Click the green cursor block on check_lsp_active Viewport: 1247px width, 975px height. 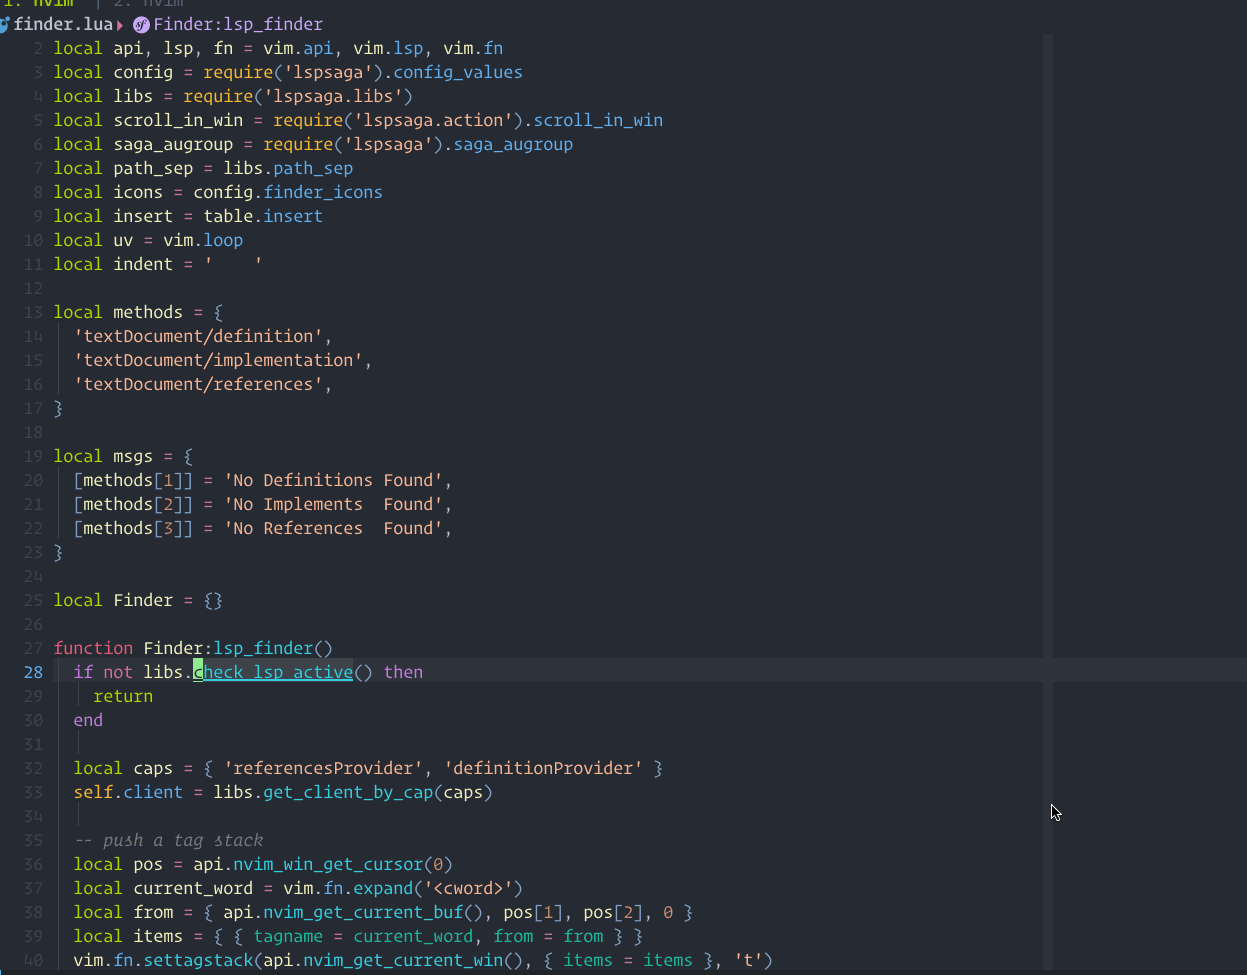pyautogui.click(x=198, y=672)
